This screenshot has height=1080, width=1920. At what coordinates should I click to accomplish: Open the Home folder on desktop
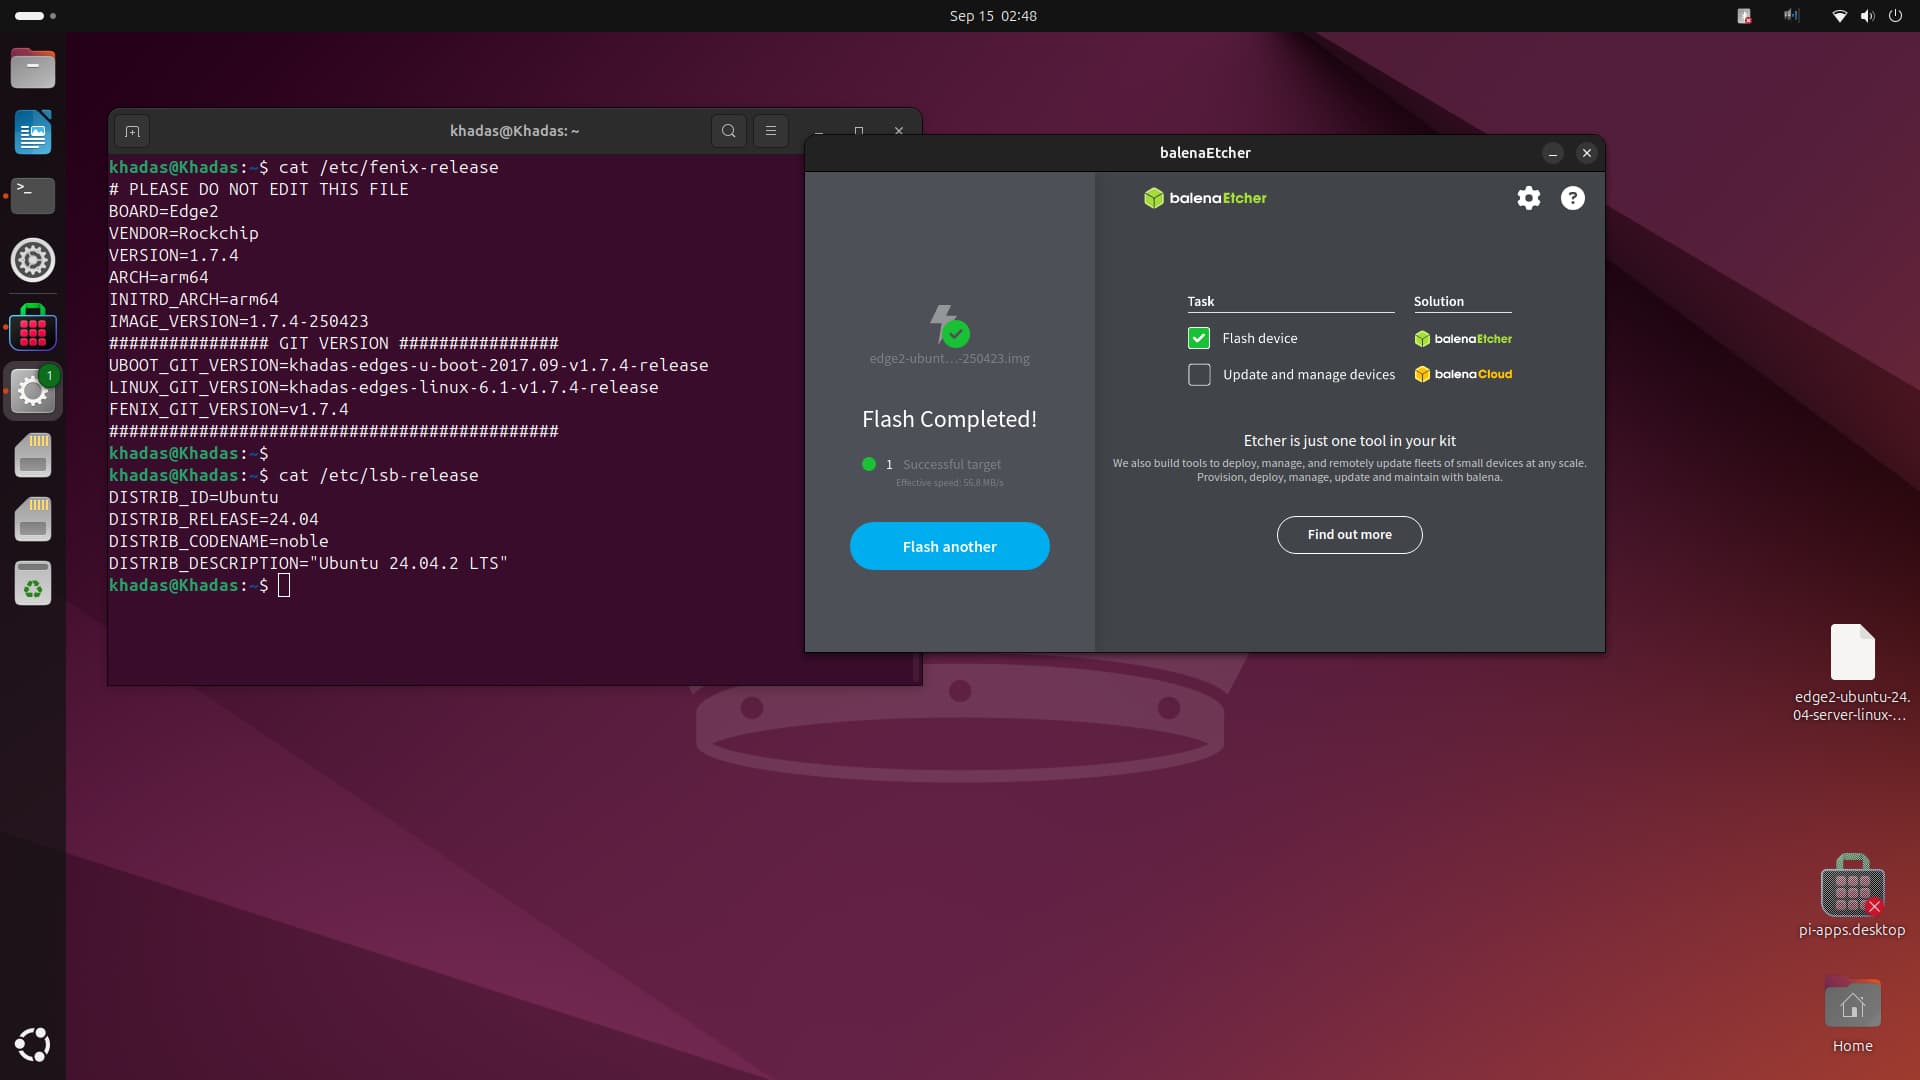click(x=1852, y=1015)
